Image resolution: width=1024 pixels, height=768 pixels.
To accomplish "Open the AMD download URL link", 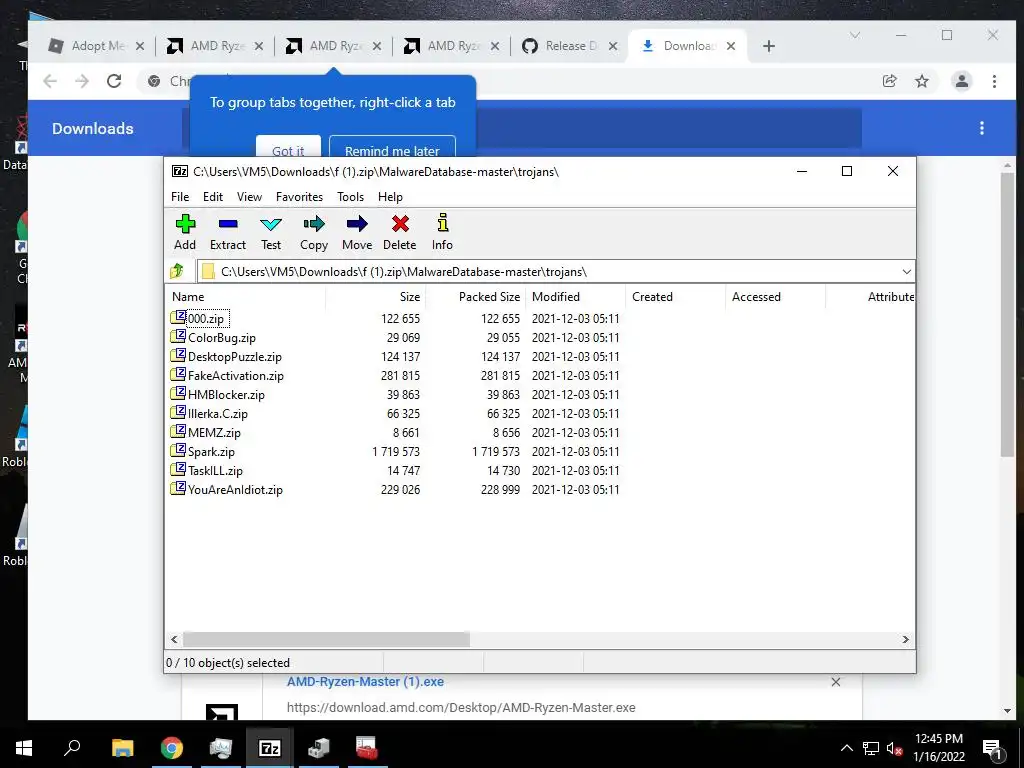I will pyautogui.click(x=461, y=707).
